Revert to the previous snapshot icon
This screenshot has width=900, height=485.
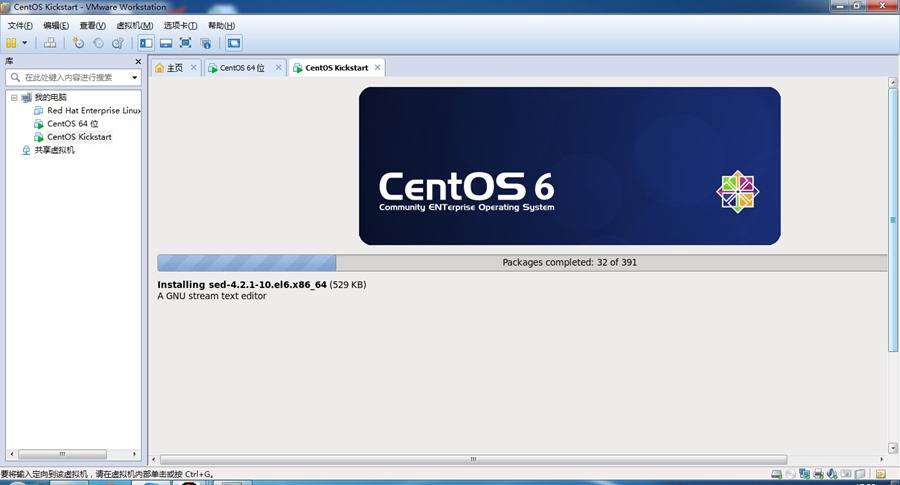click(98, 43)
